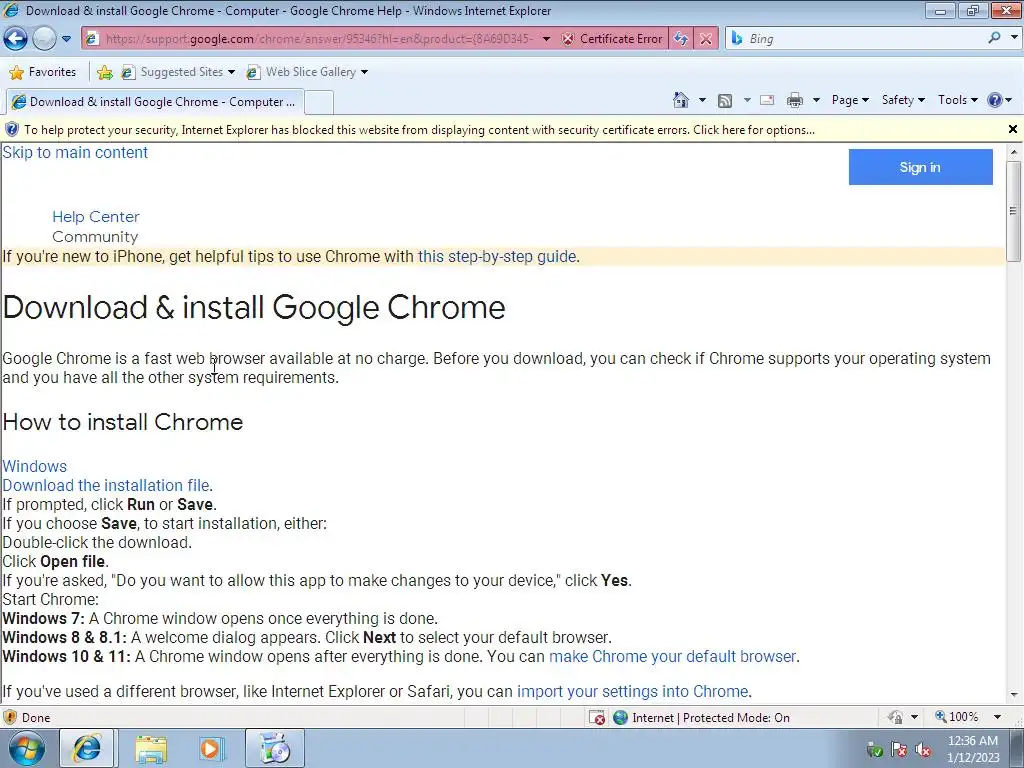Image resolution: width=1024 pixels, height=768 pixels.
Task: Open Windows Media Player from taskbar
Action: 211,748
